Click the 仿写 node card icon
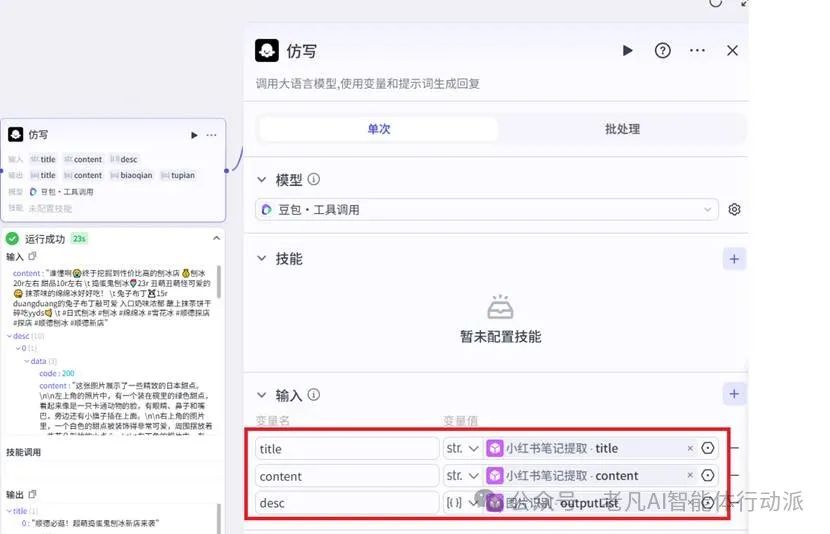 [x=15, y=134]
